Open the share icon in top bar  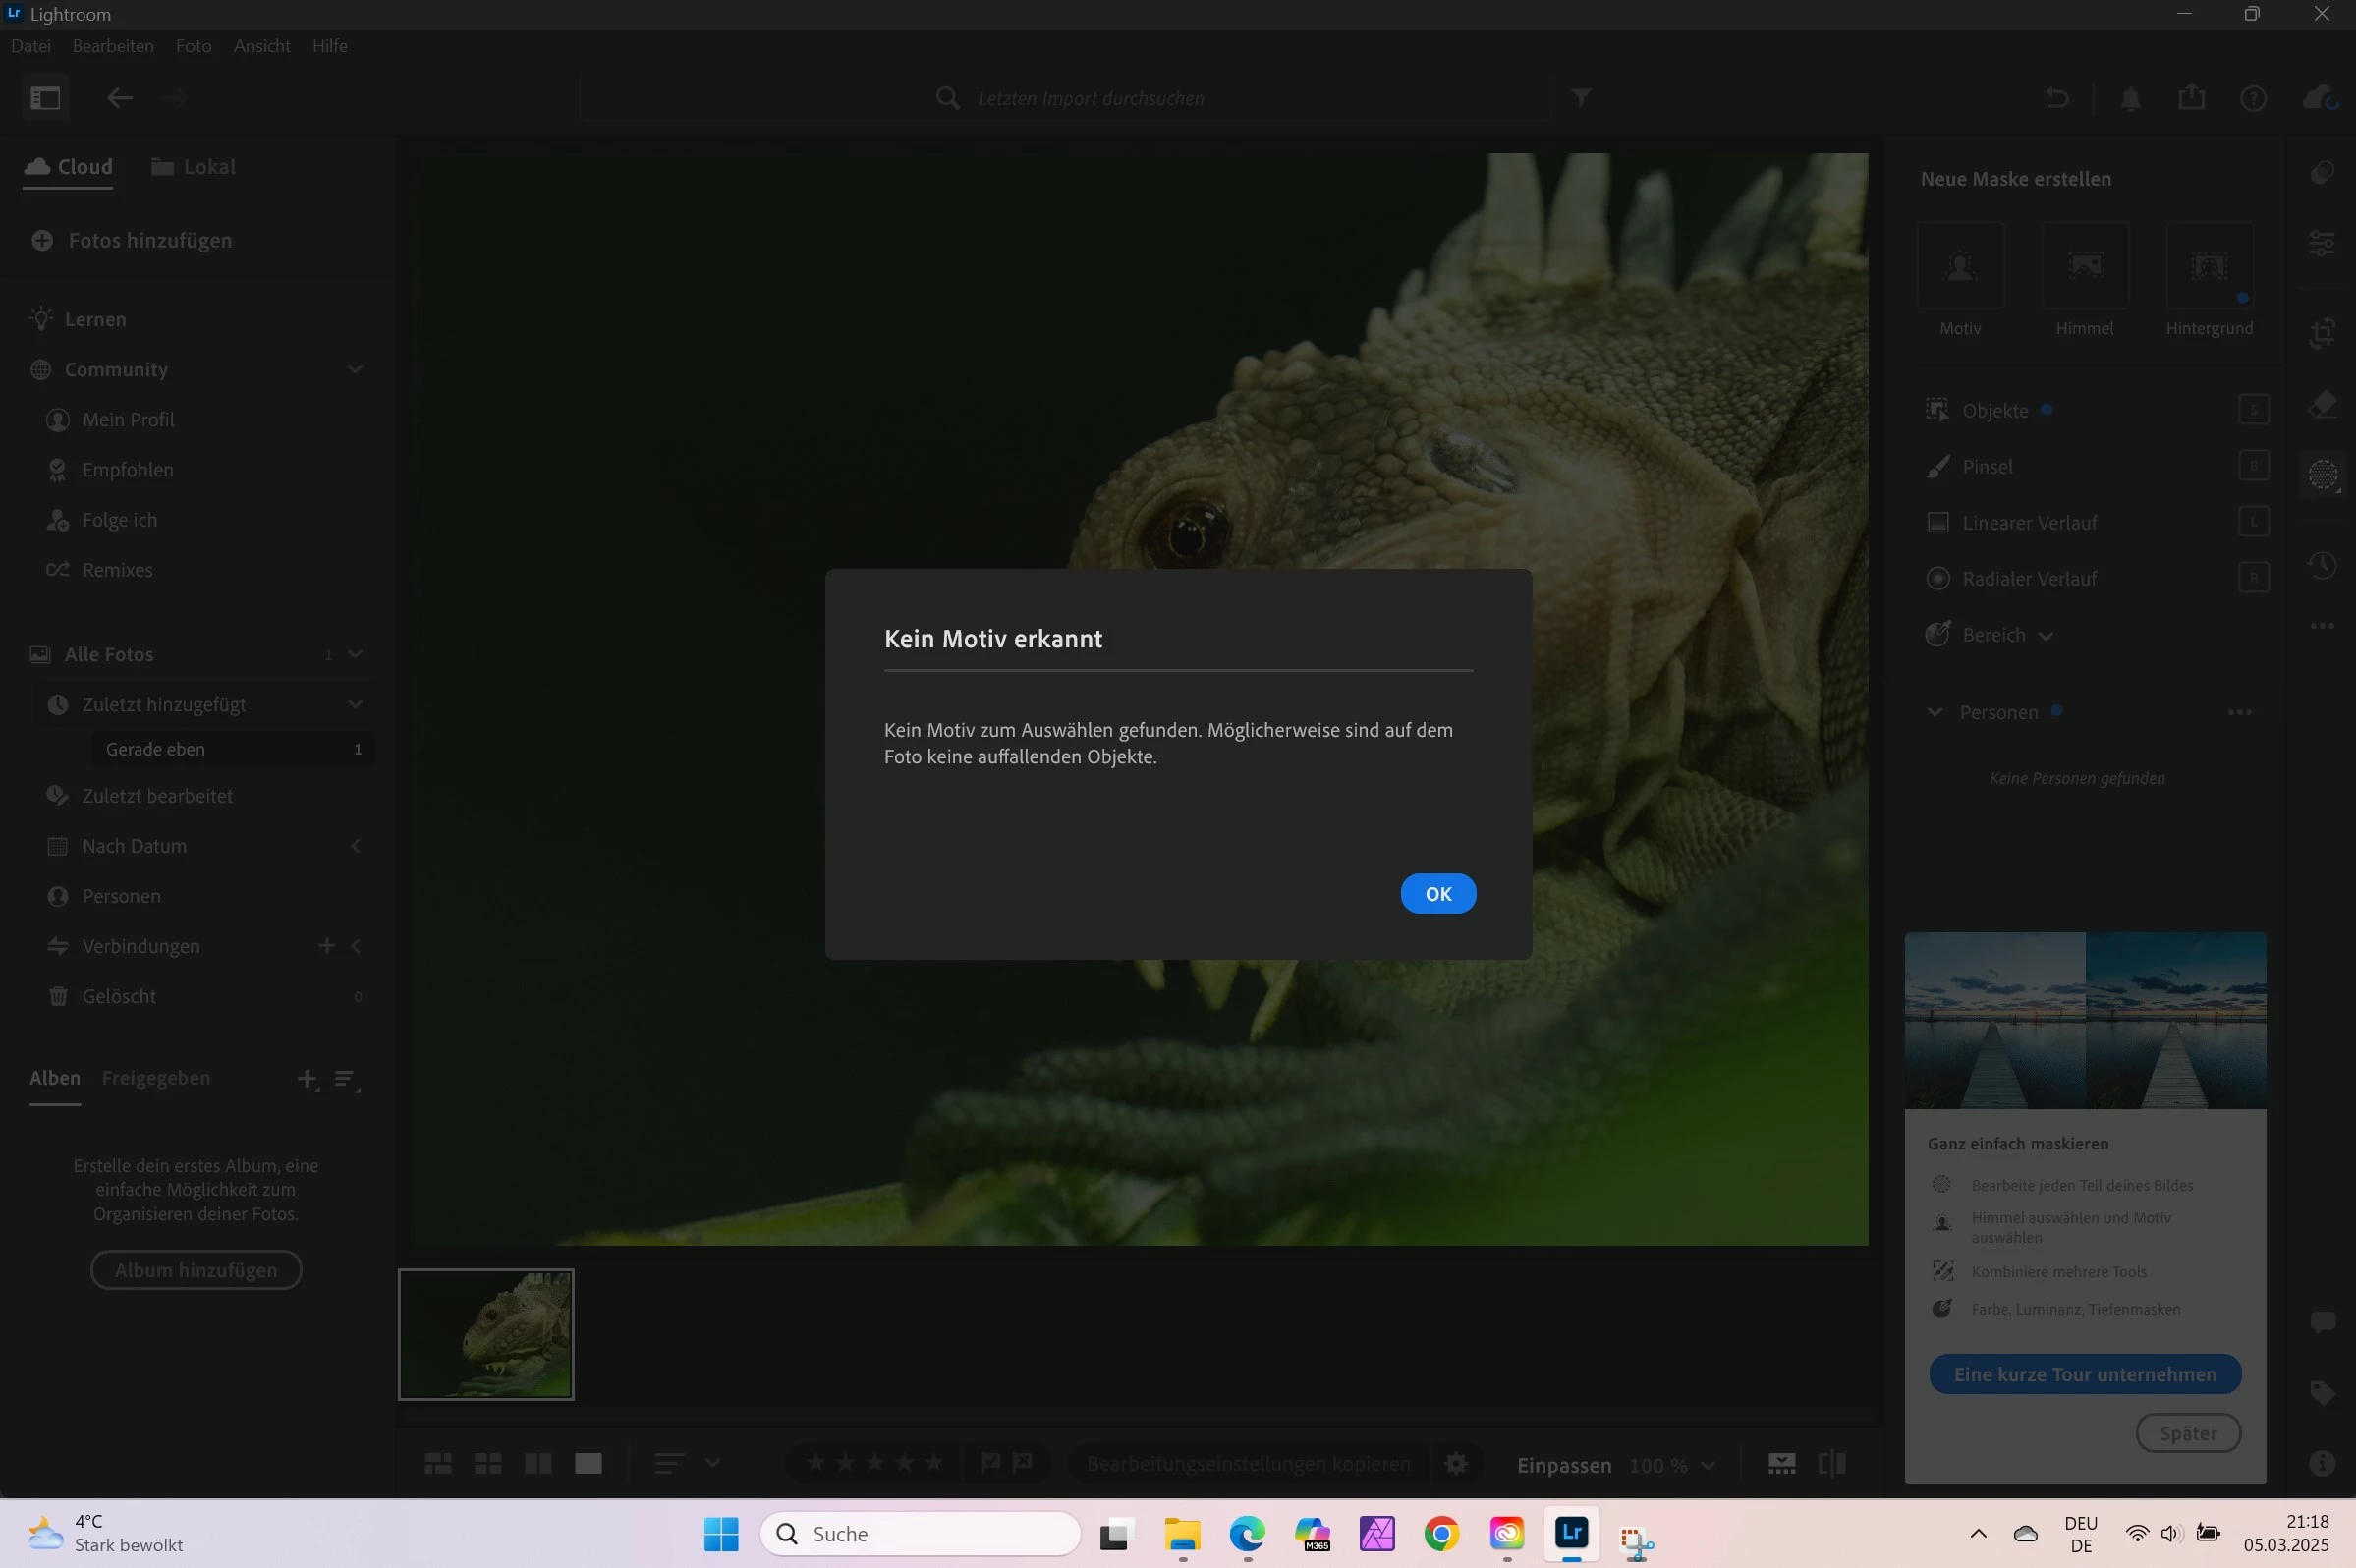[2191, 98]
